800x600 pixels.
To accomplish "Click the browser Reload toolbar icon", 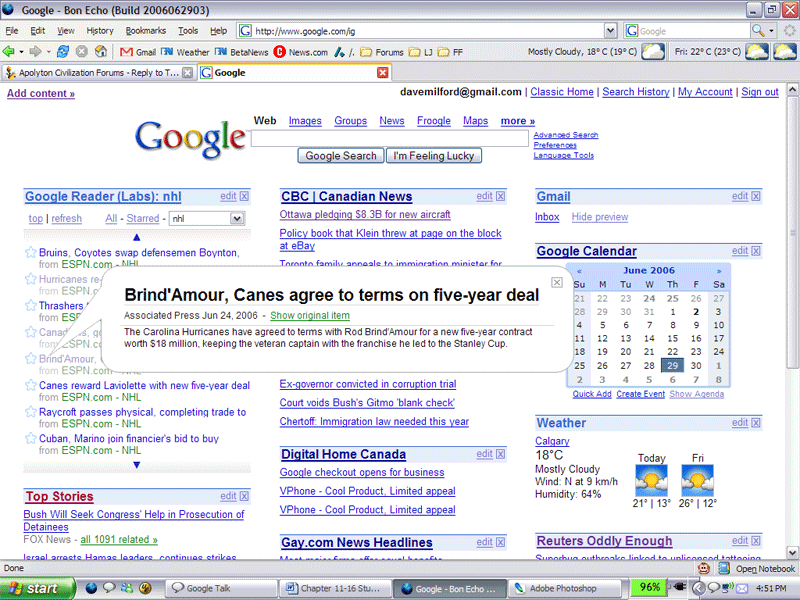I will (x=63, y=52).
